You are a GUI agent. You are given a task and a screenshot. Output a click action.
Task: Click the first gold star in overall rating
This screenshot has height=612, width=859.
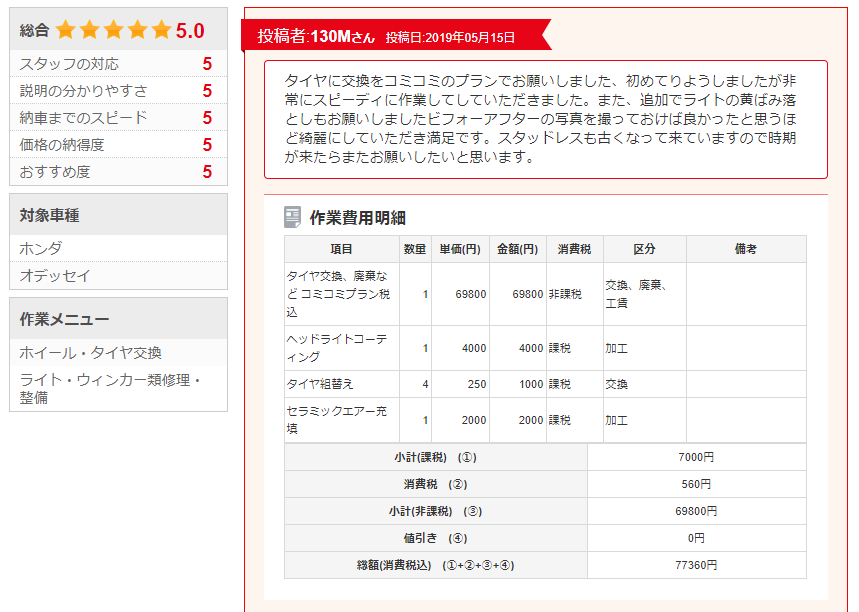[x=66, y=30]
